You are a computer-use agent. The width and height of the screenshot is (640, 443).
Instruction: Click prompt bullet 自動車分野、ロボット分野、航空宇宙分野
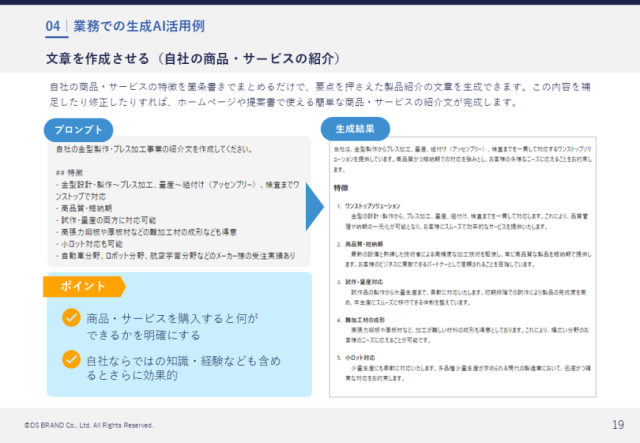pyautogui.click(x=176, y=256)
